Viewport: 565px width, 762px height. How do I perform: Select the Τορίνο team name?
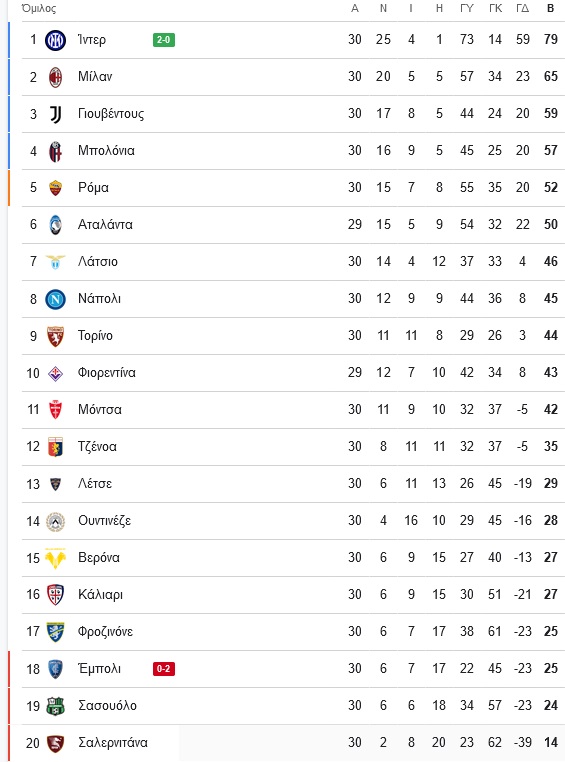[95, 336]
